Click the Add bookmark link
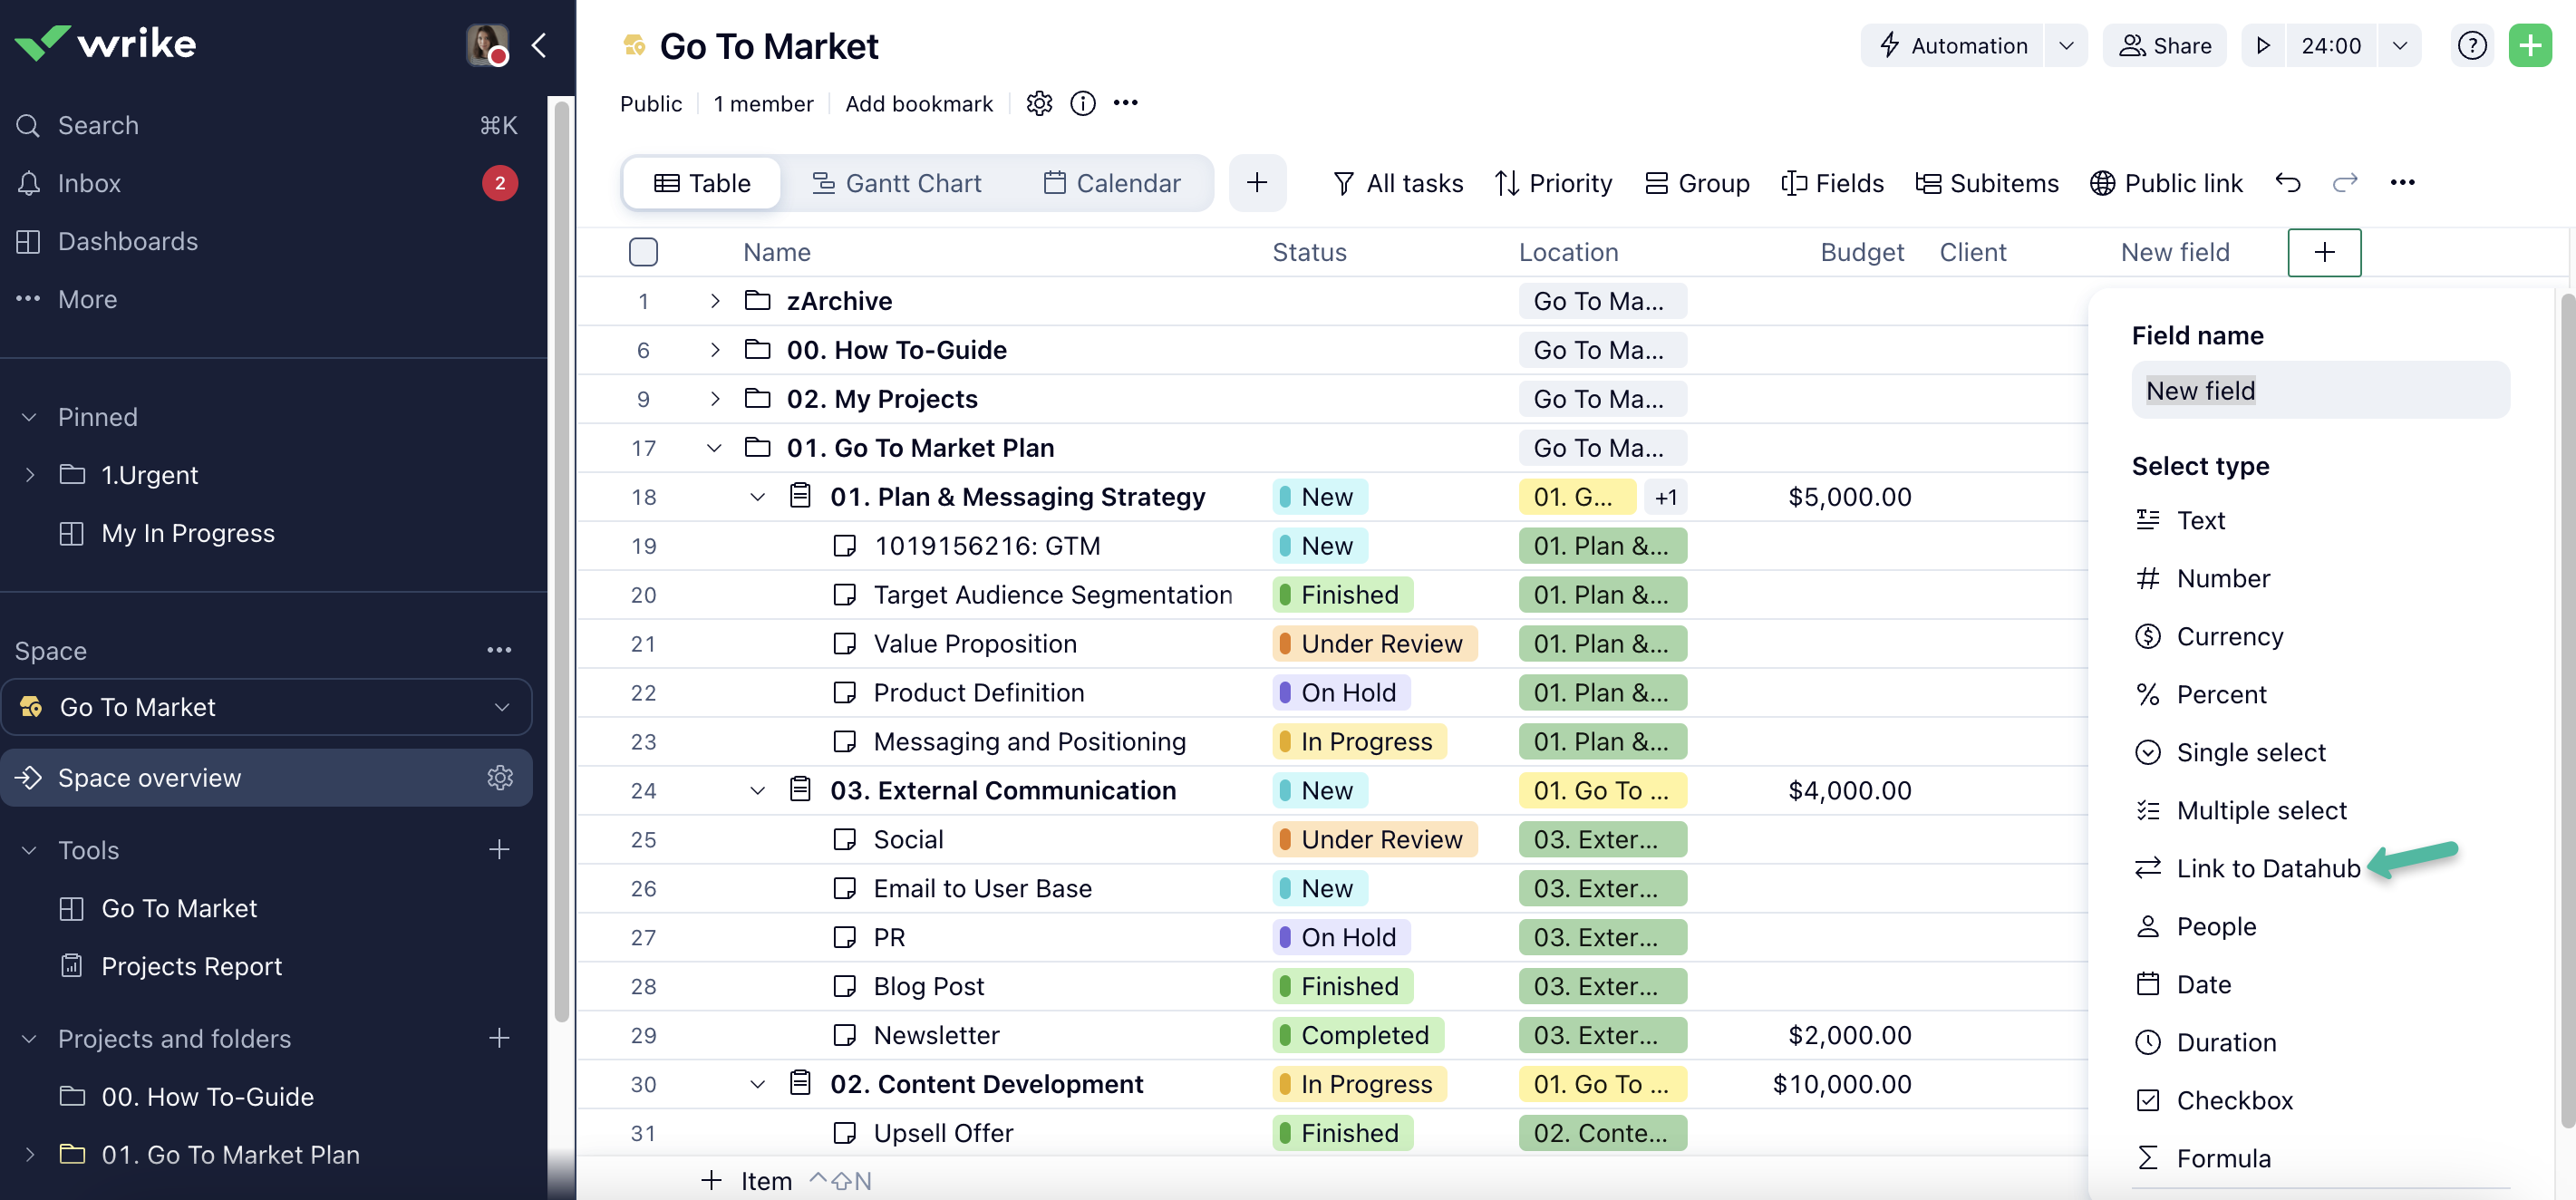The image size is (2576, 1200). [x=919, y=104]
